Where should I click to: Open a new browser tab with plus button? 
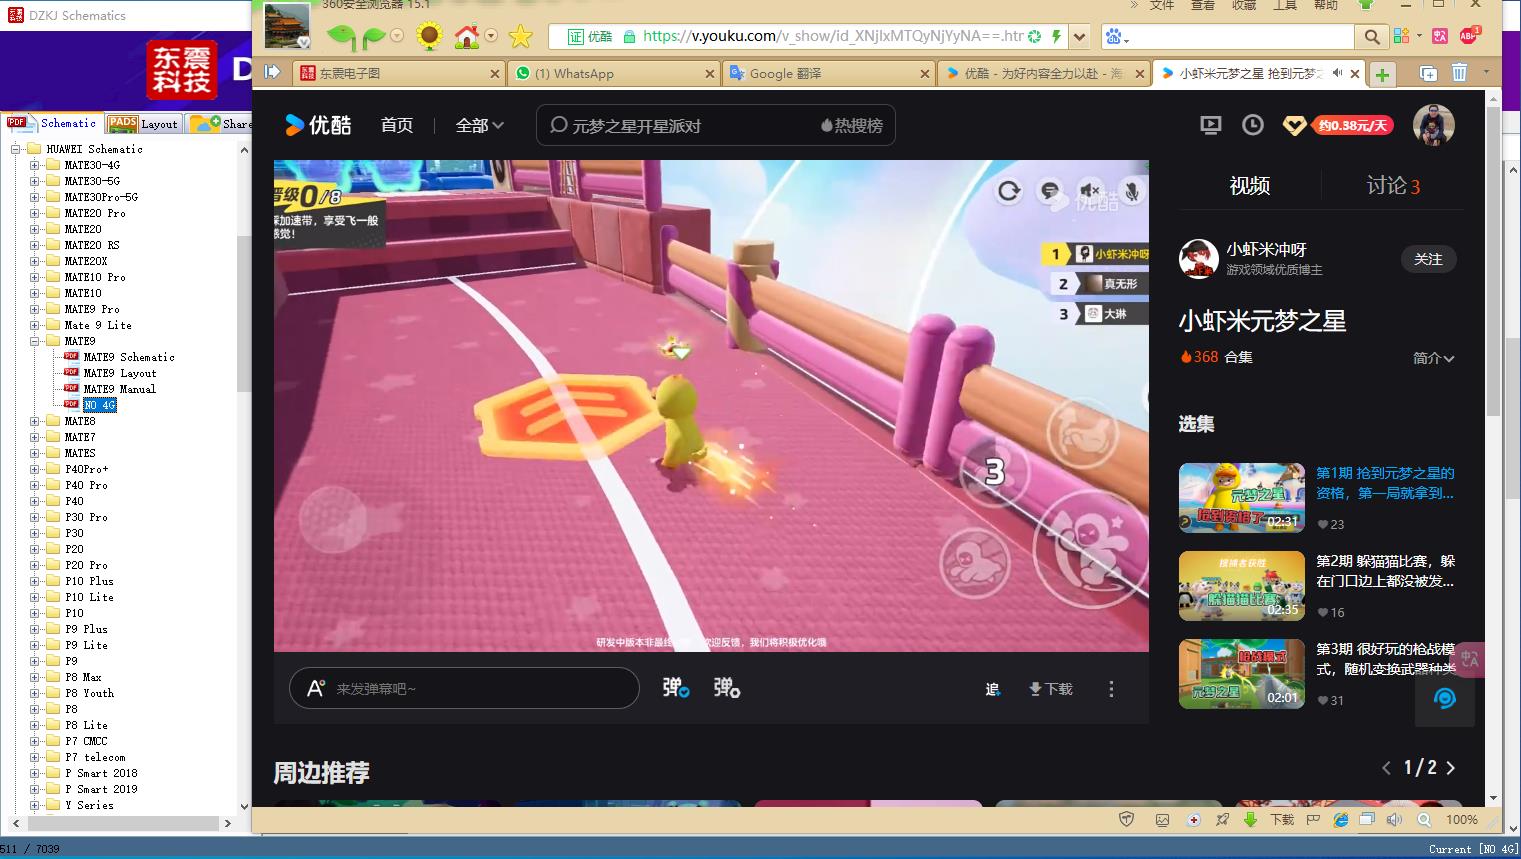tap(1382, 74)
